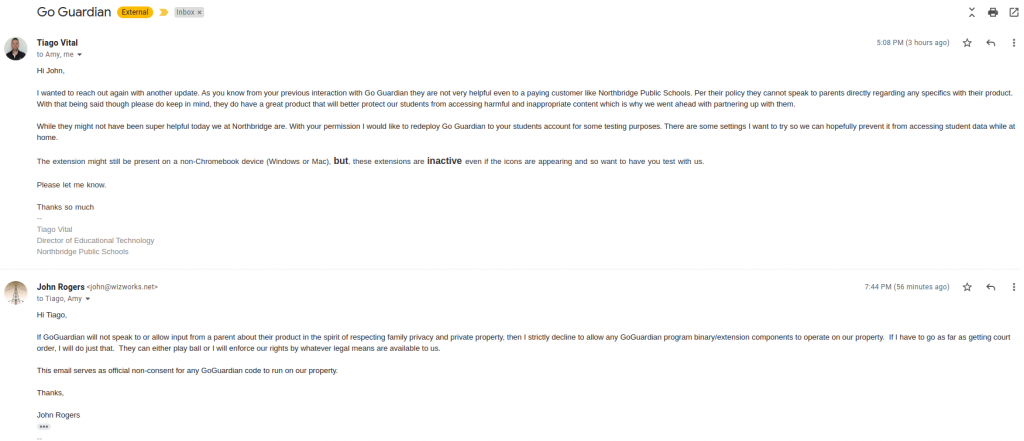Select the Tiago Vital sender name
1024x441 pixels.
tap(57, 42)
